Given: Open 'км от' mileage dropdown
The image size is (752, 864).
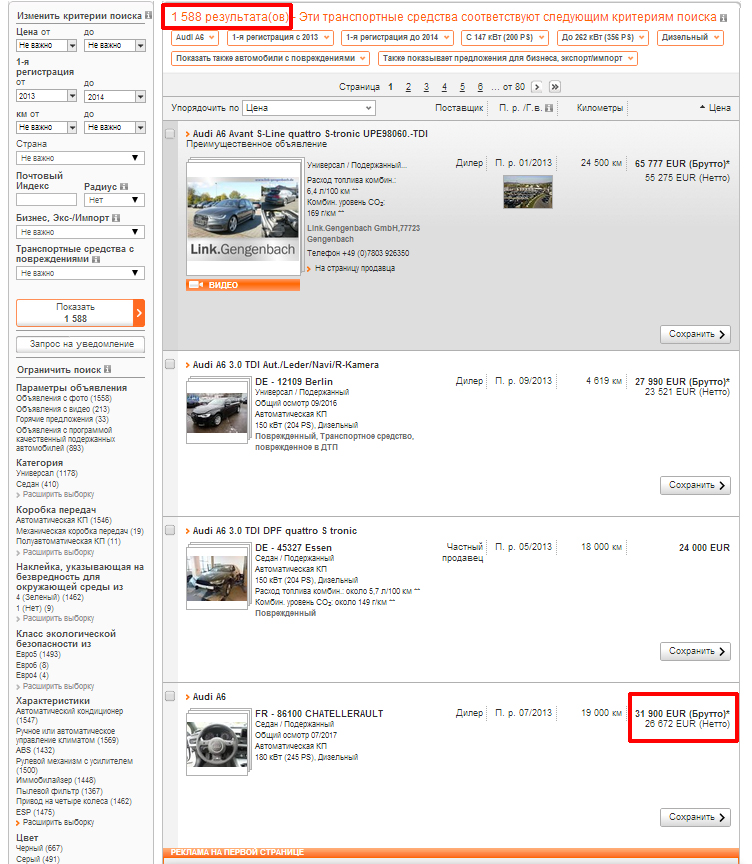Looking at the screenshot, I should [46, 127].
